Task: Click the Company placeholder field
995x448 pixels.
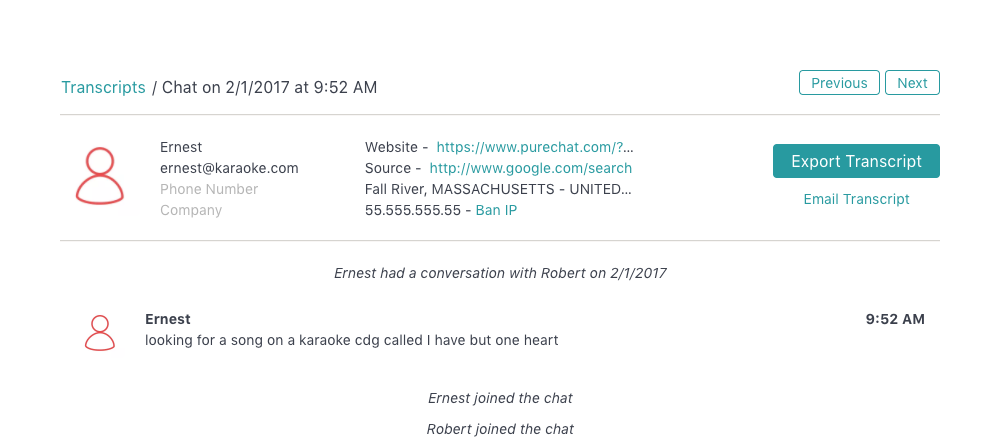Action: click(191, 210)
